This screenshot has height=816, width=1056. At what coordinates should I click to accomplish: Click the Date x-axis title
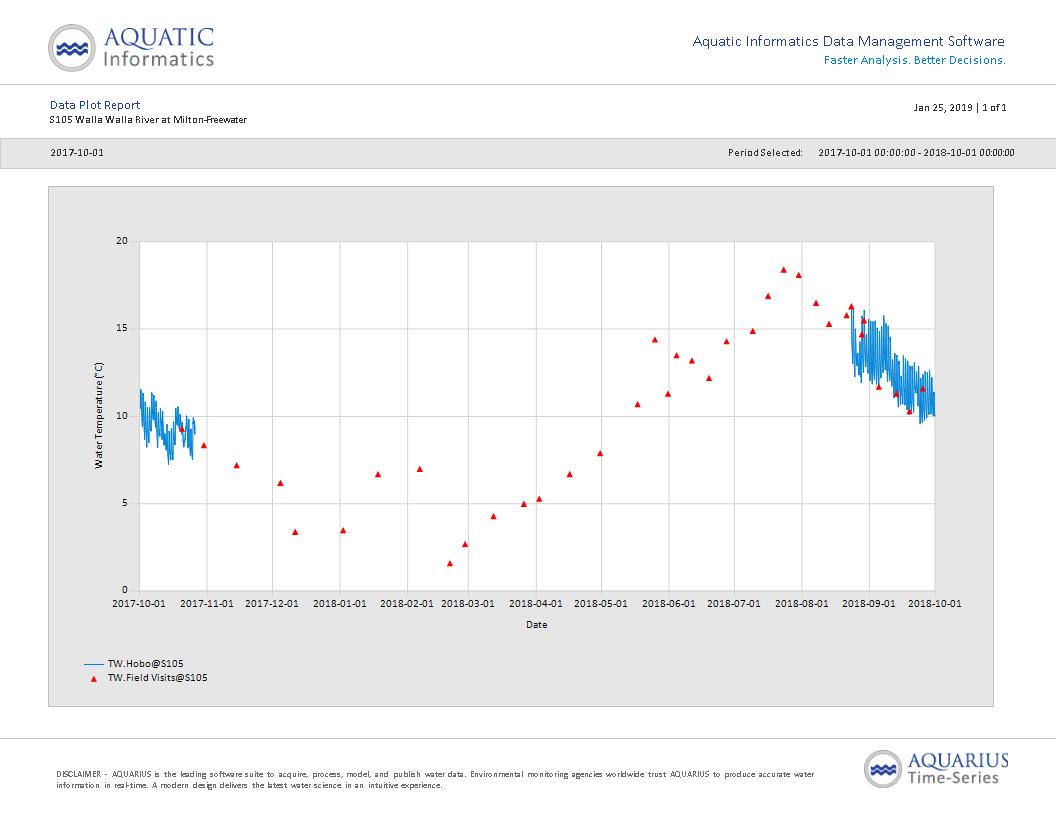[x=537, y=625]
